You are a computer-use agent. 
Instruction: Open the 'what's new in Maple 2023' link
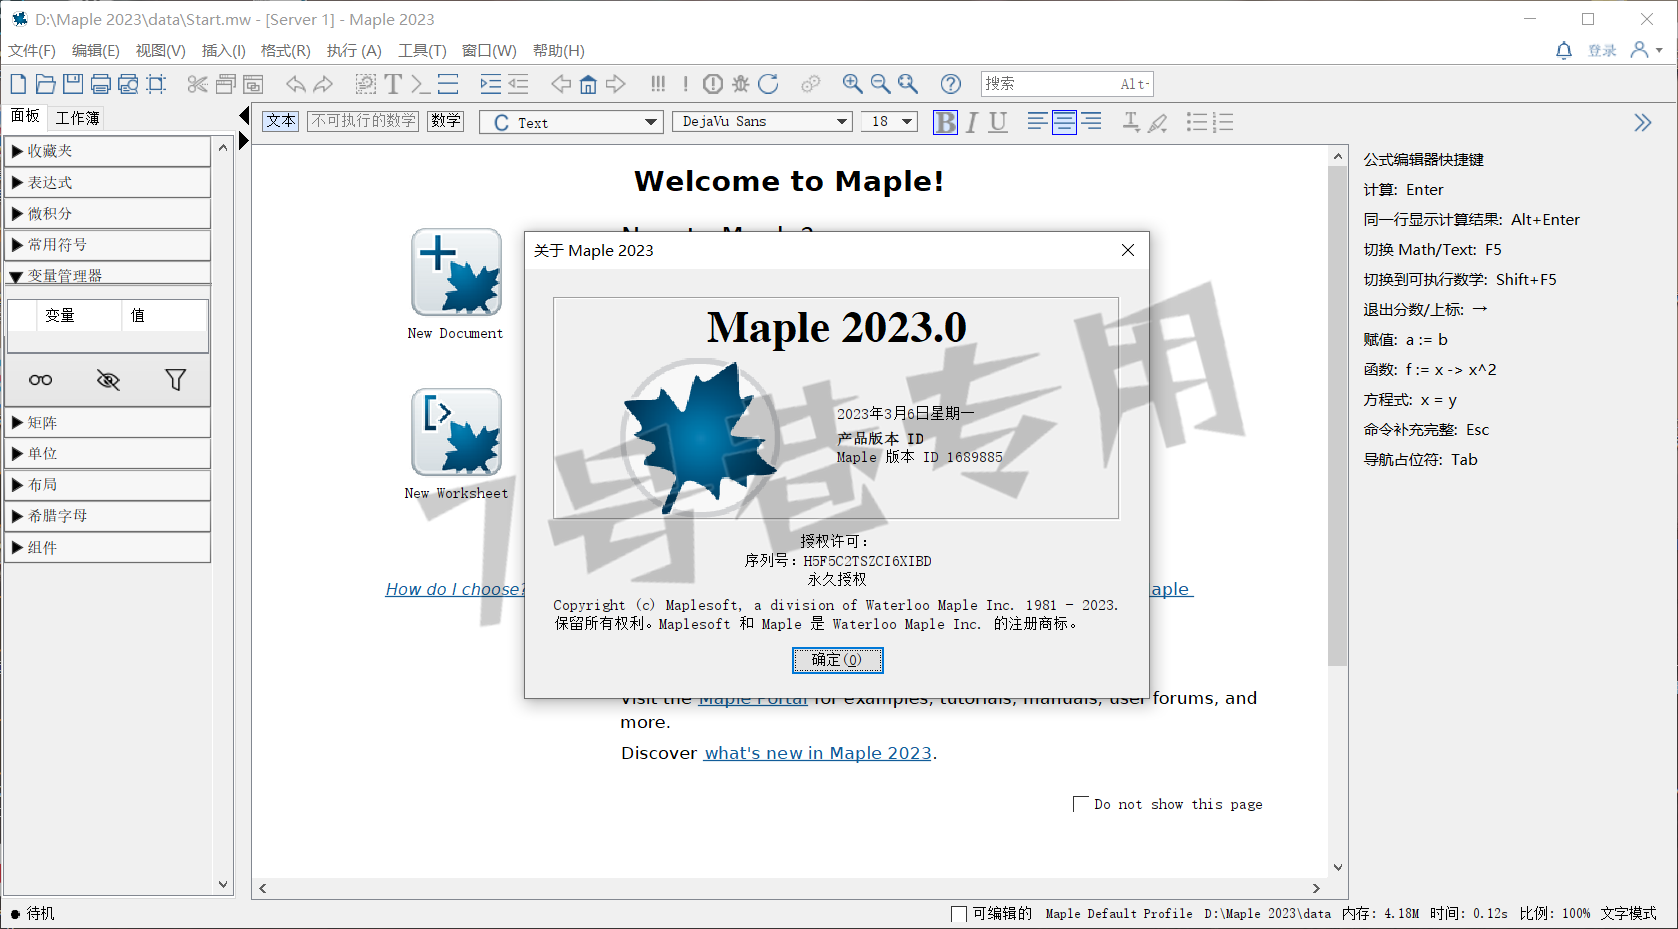point(818,753)
